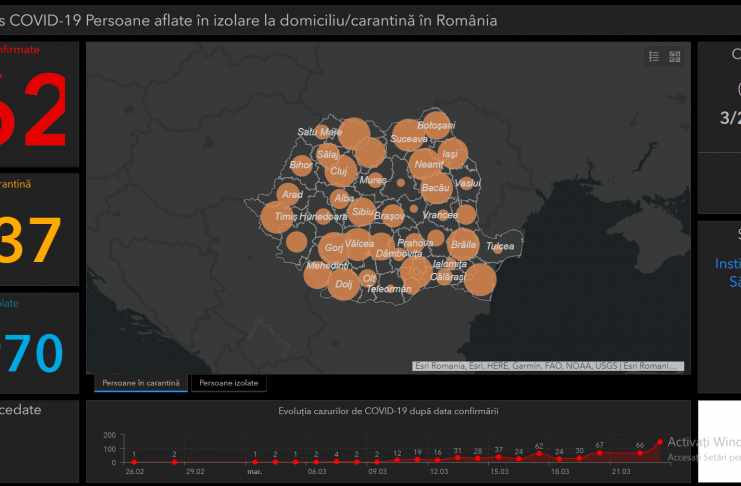Click the chart point labeled 62
Viewport: 741px width, 486px height.
539,454
